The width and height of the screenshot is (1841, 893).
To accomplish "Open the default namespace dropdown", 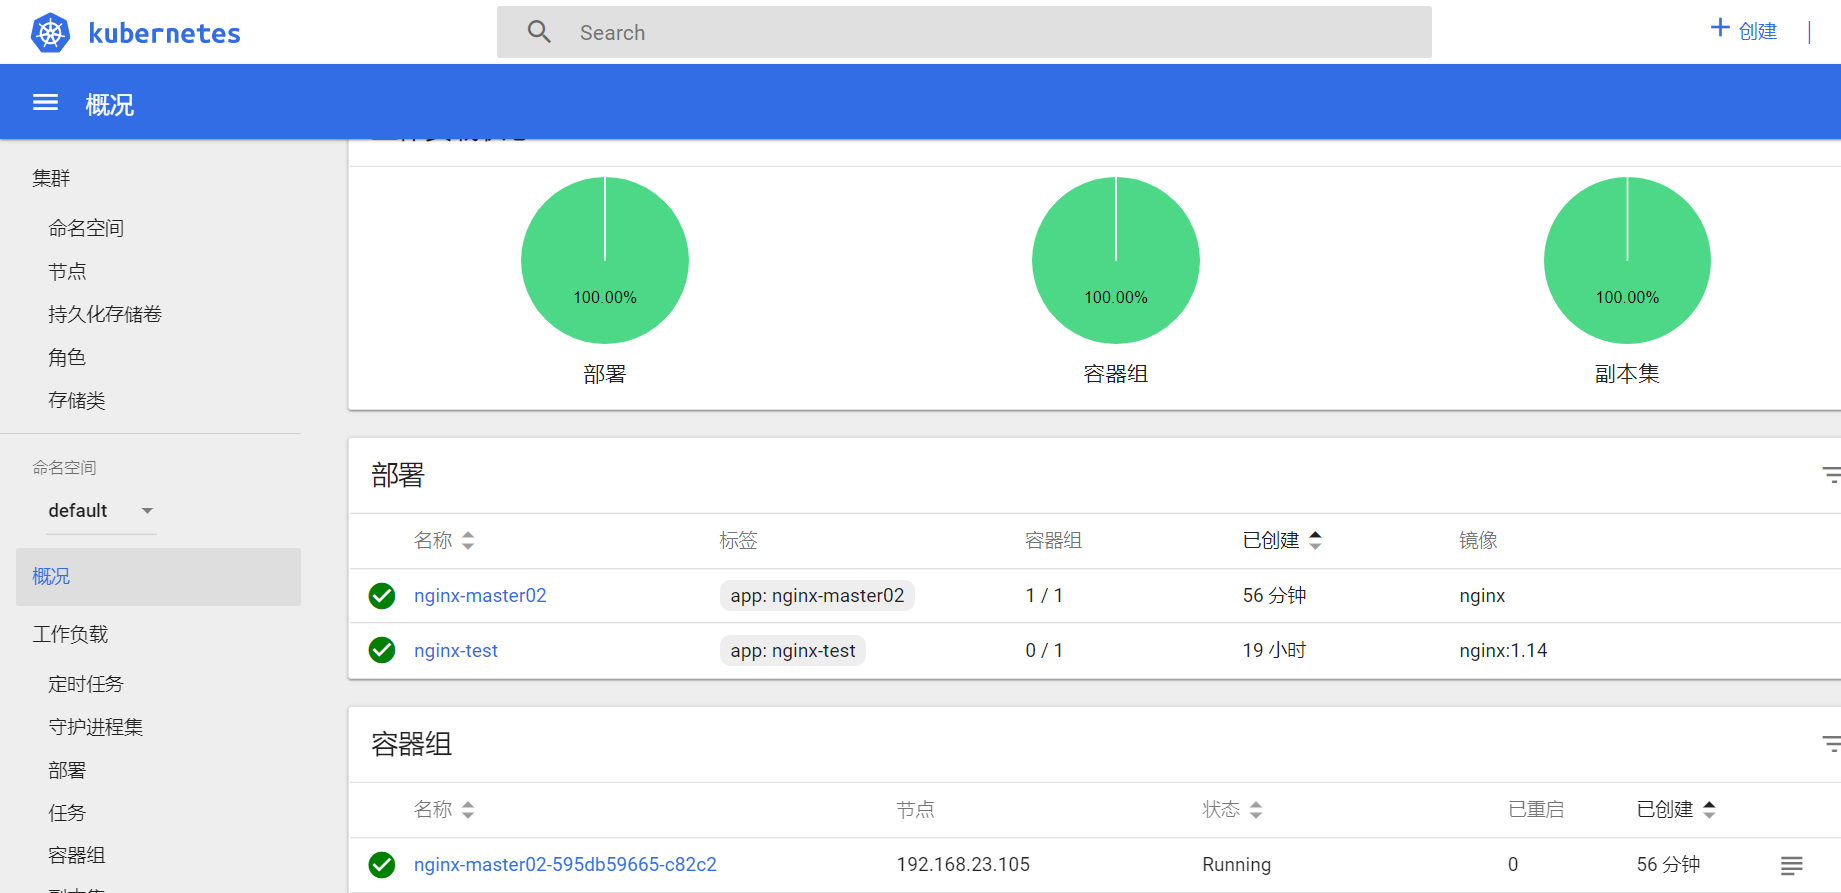I will pos(101,511).
